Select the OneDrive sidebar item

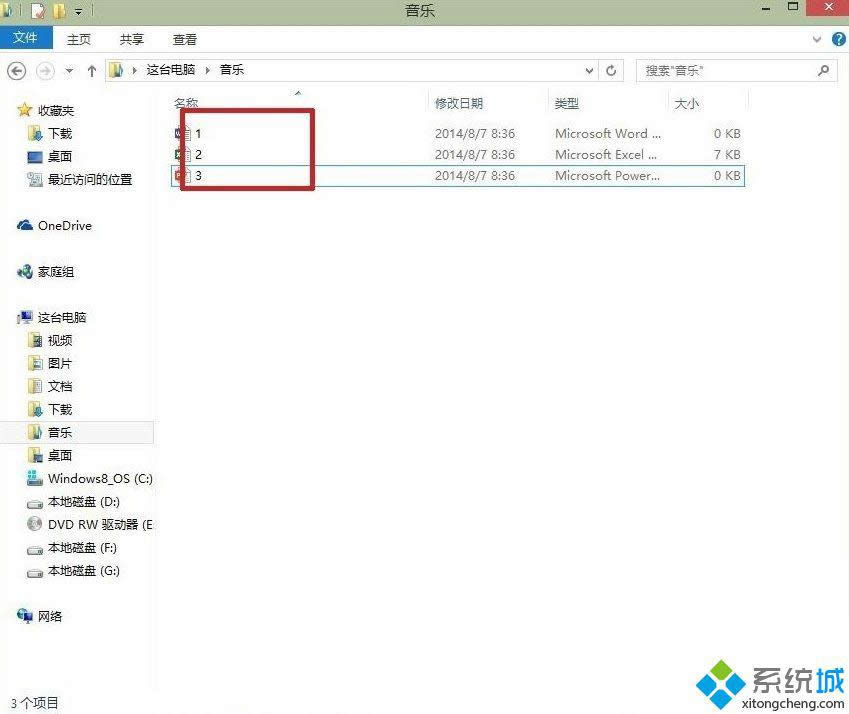coord(62,225)
